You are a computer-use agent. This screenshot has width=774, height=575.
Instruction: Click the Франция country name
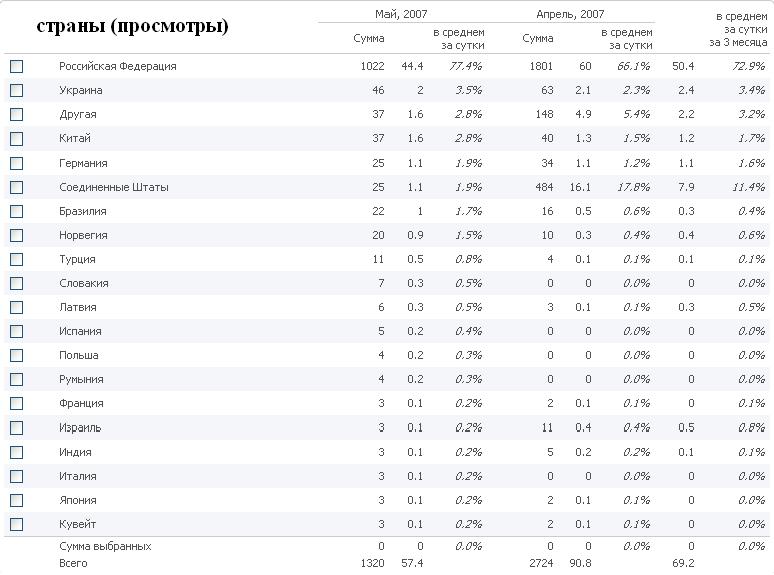click(x=81, y=403)
